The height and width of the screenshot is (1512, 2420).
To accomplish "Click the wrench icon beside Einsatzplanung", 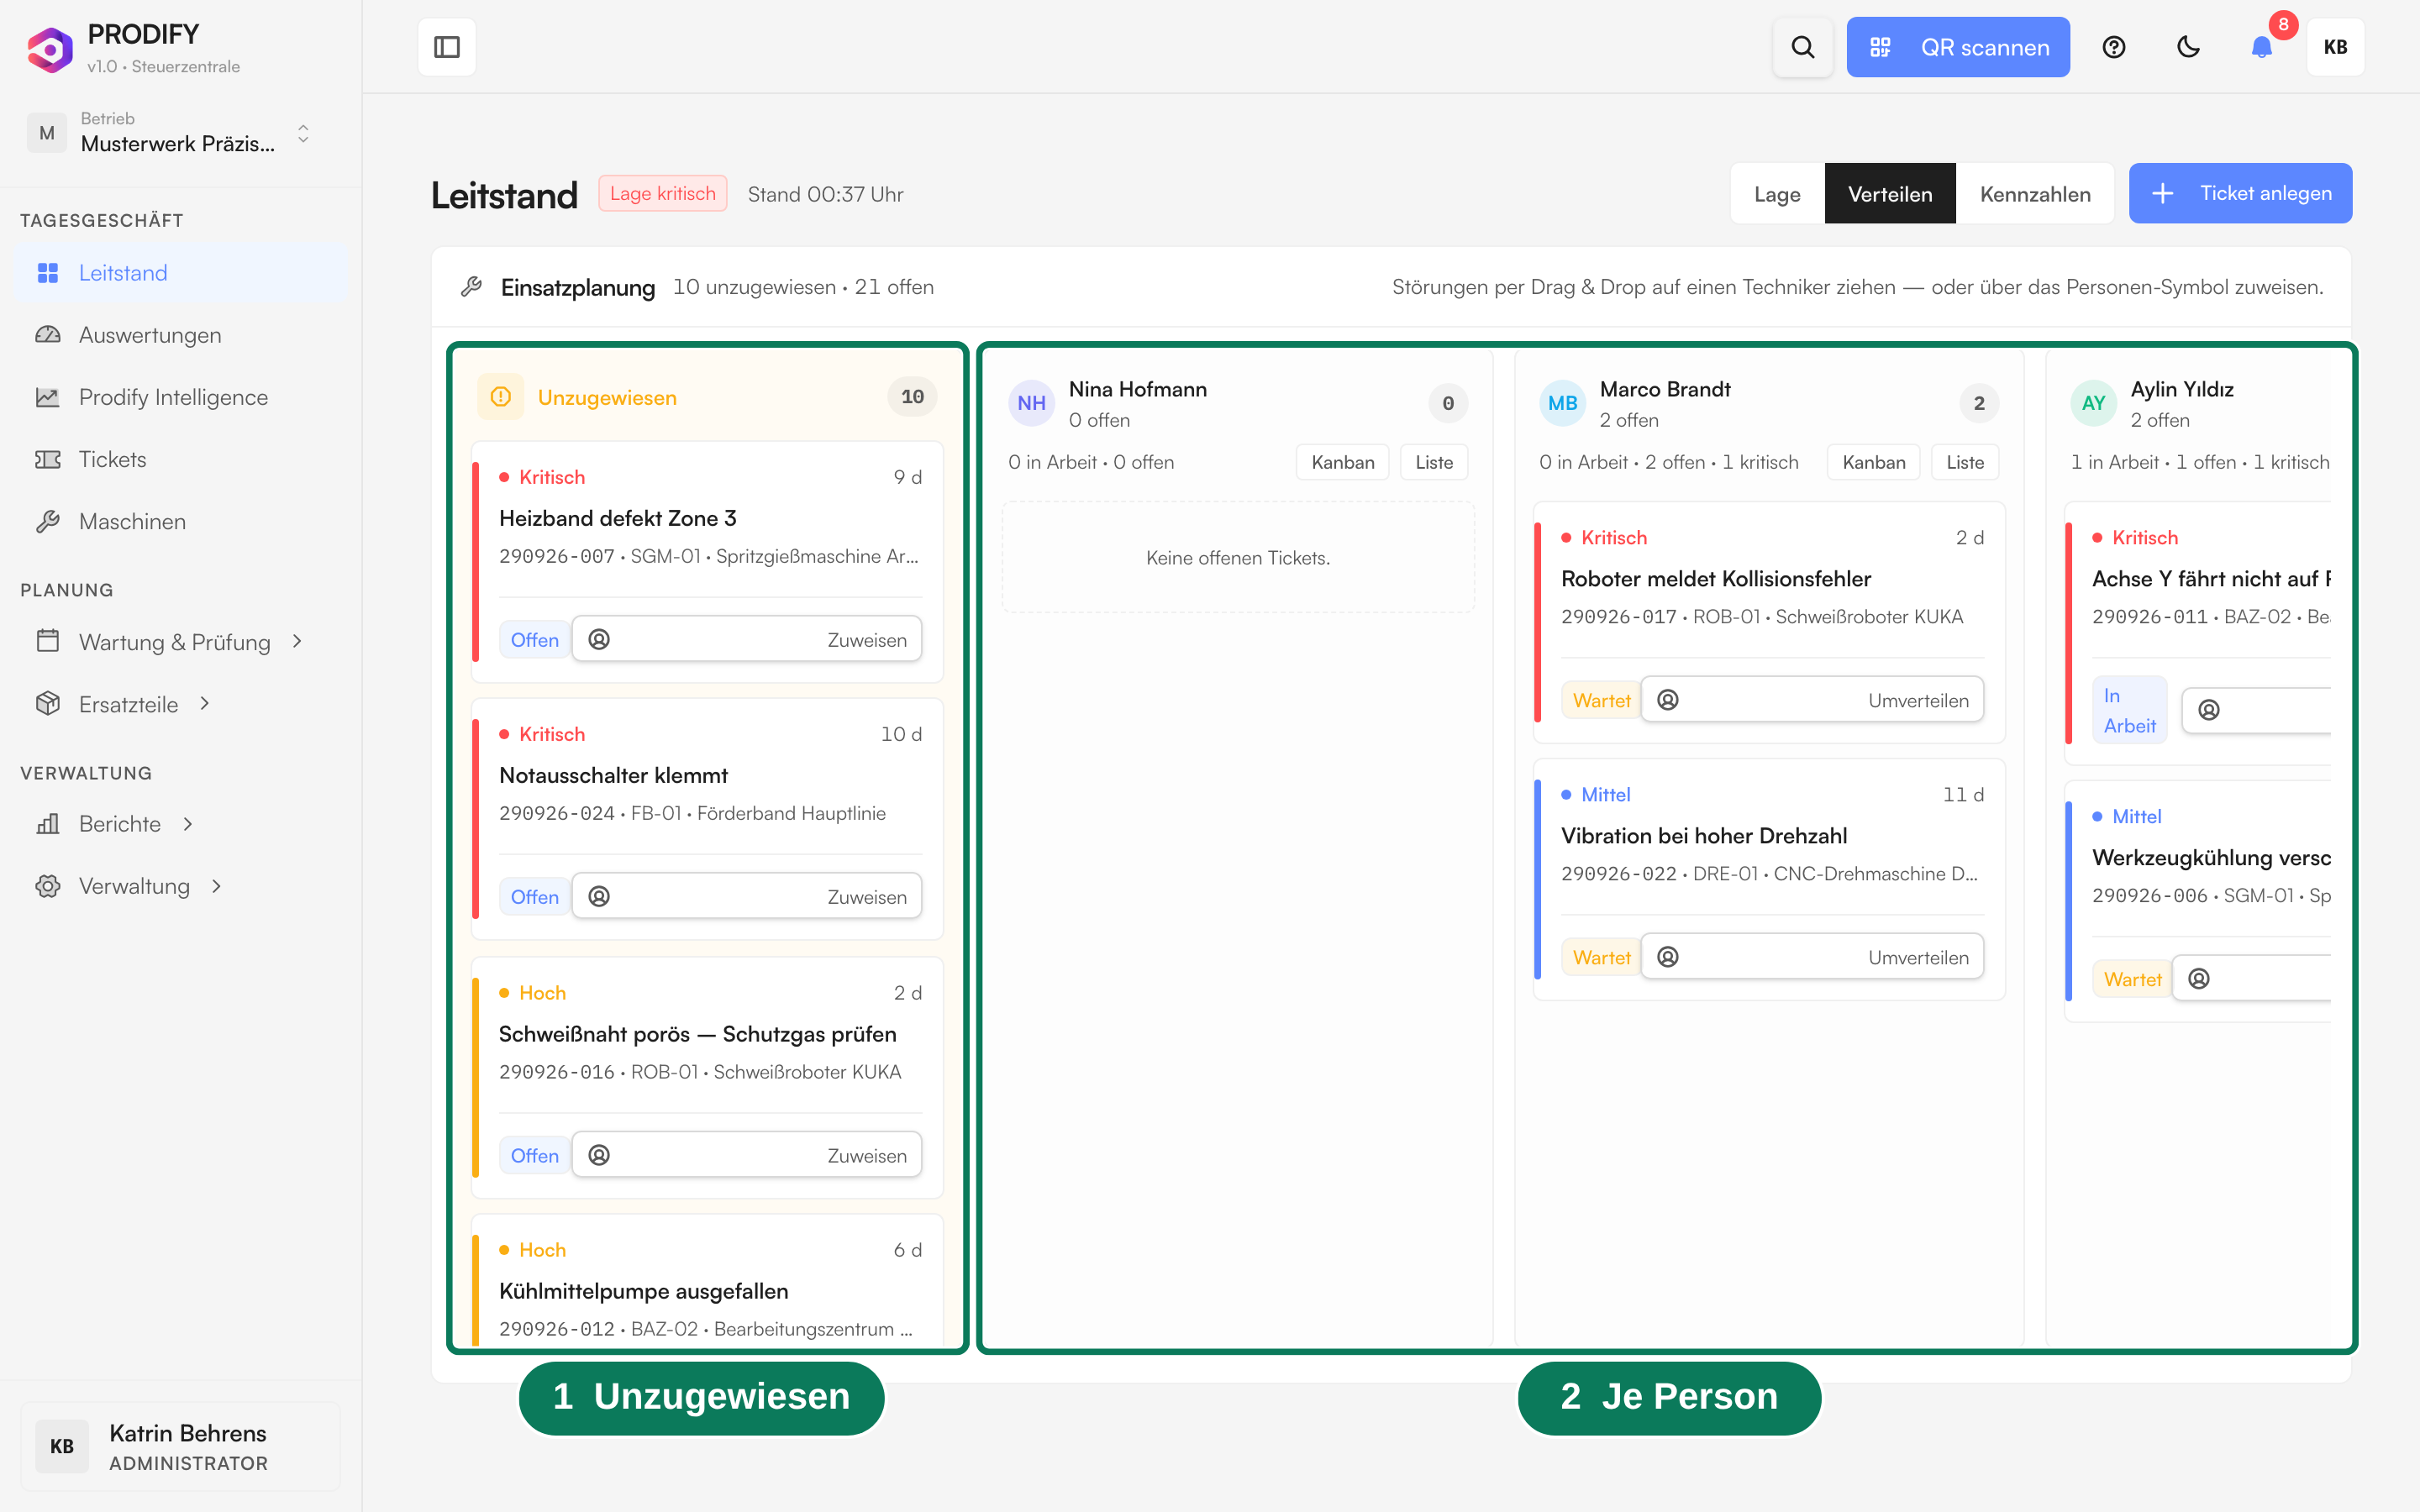I will pyautogui.click(x=471, y=287).
